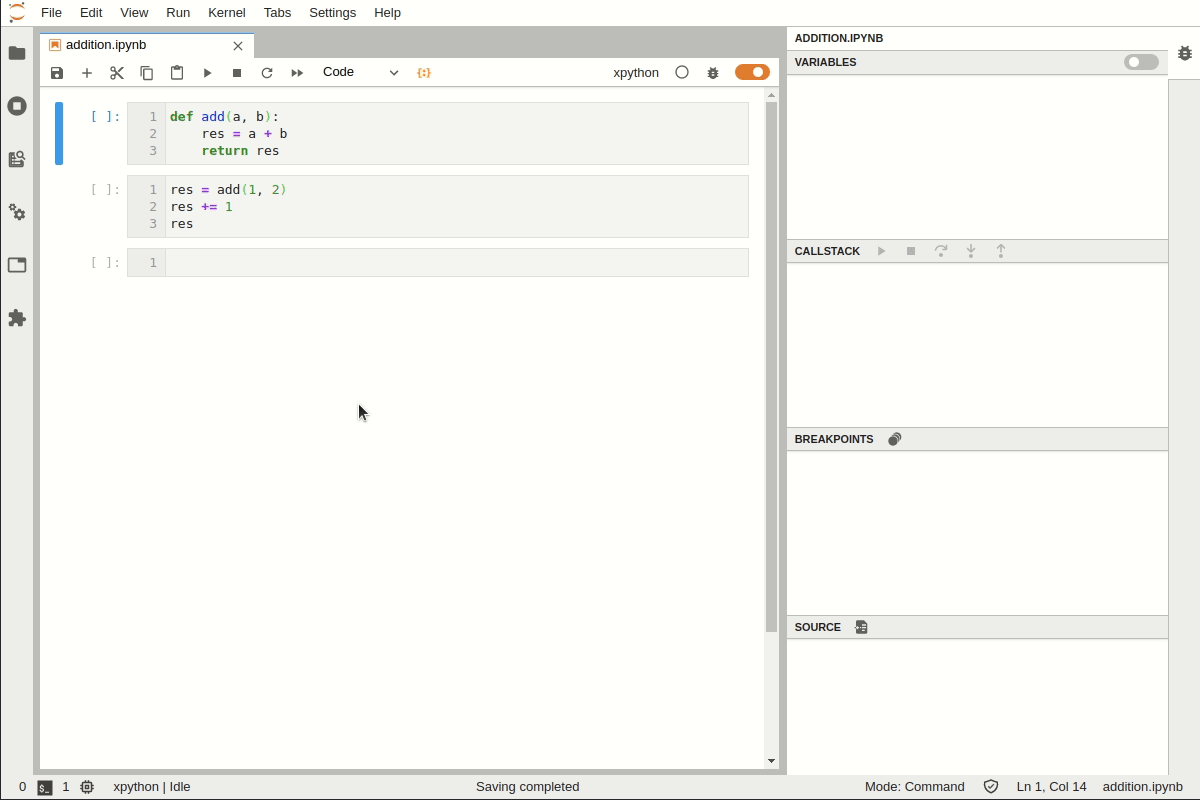Open the extension manager in the sidebar
The height and width of the screenshot is (800, 1200).
[17, 318]
